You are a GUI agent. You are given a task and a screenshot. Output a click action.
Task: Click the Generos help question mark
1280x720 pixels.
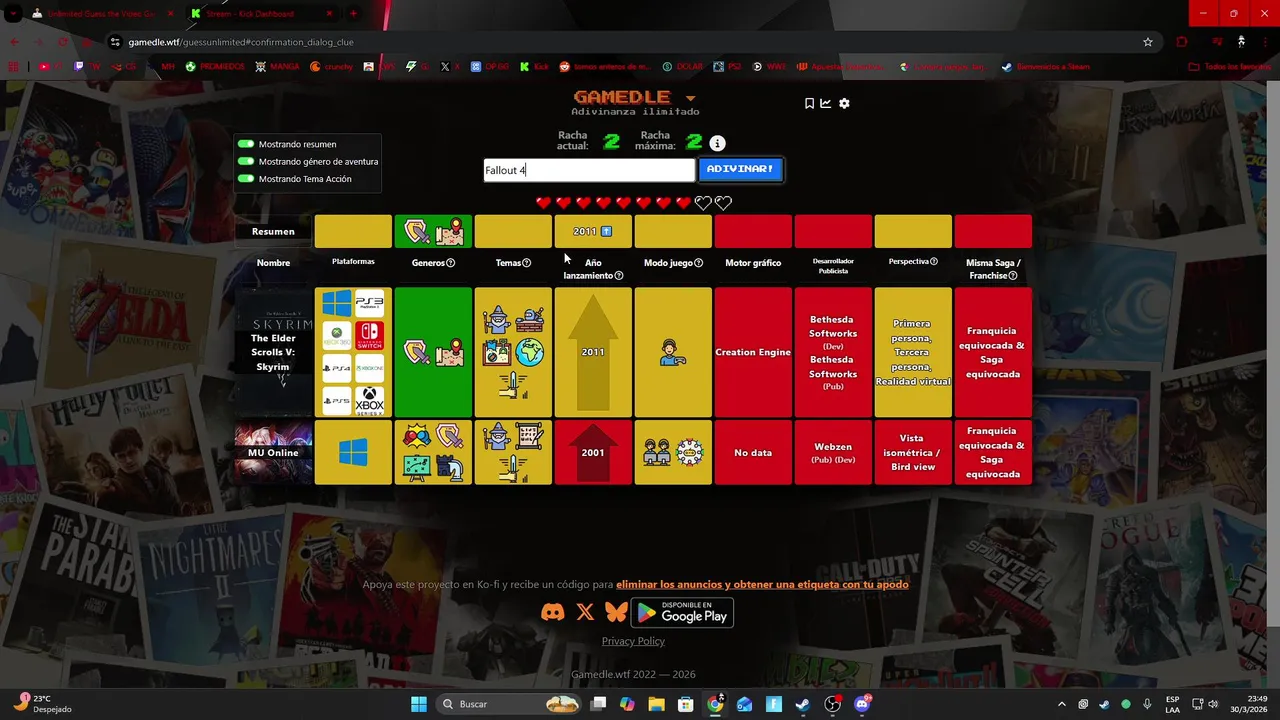450,263
